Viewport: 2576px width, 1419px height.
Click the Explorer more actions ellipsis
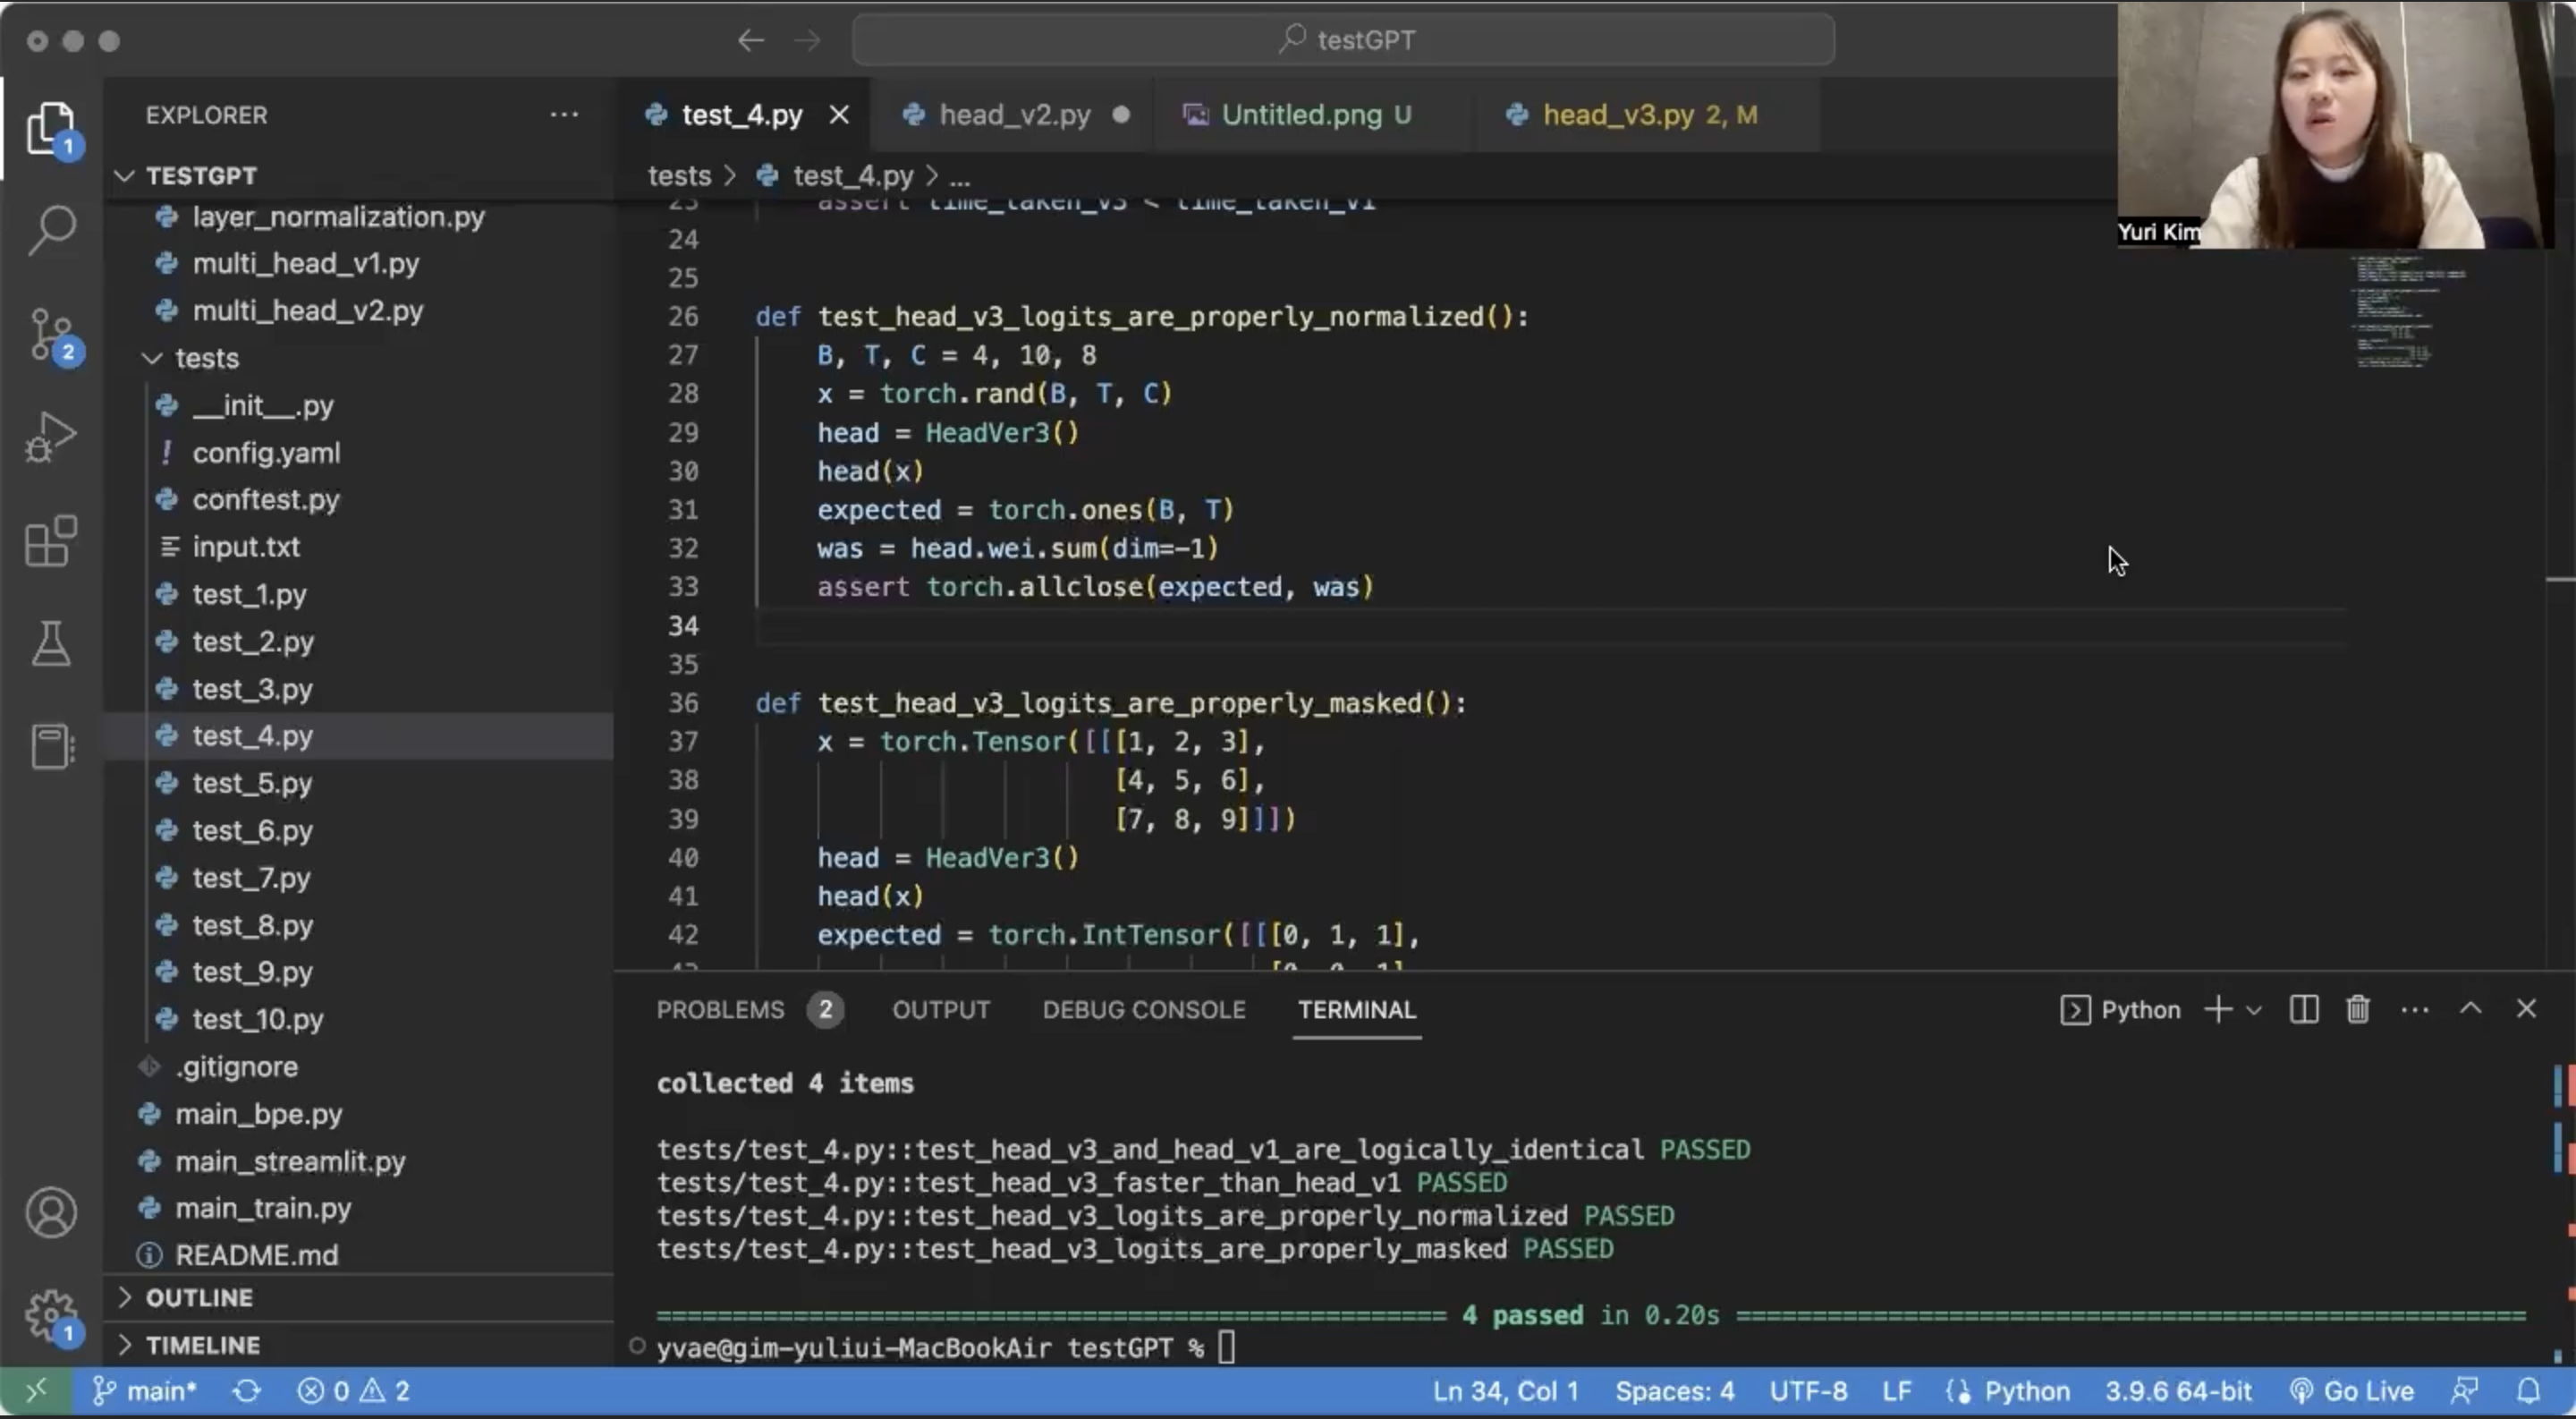564,114
